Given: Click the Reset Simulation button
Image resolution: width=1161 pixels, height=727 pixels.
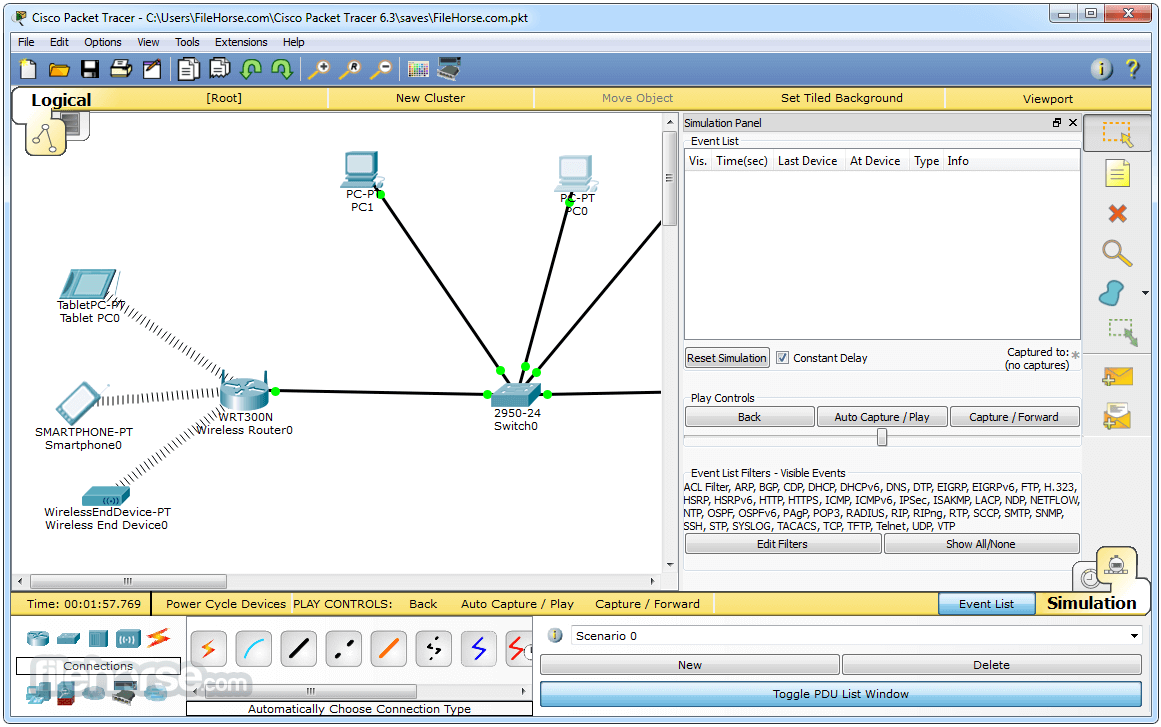Looking at the screenshot, I should pyautogui.click(x=727, y=358).
